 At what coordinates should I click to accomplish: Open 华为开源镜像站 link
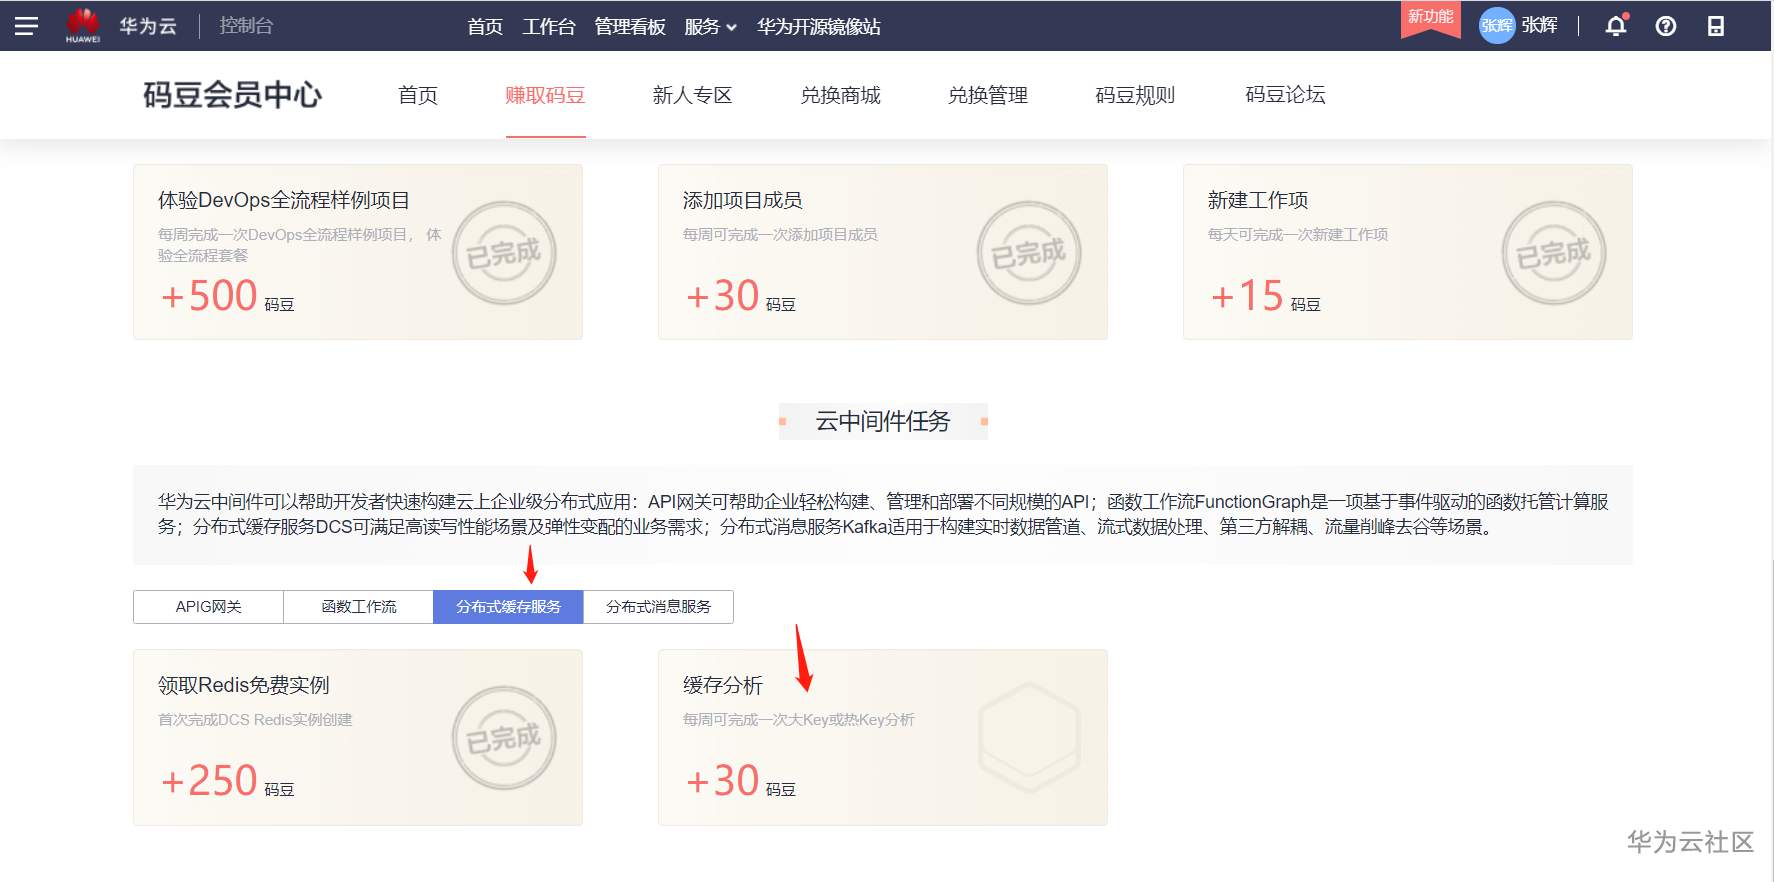tap(819, 27)
